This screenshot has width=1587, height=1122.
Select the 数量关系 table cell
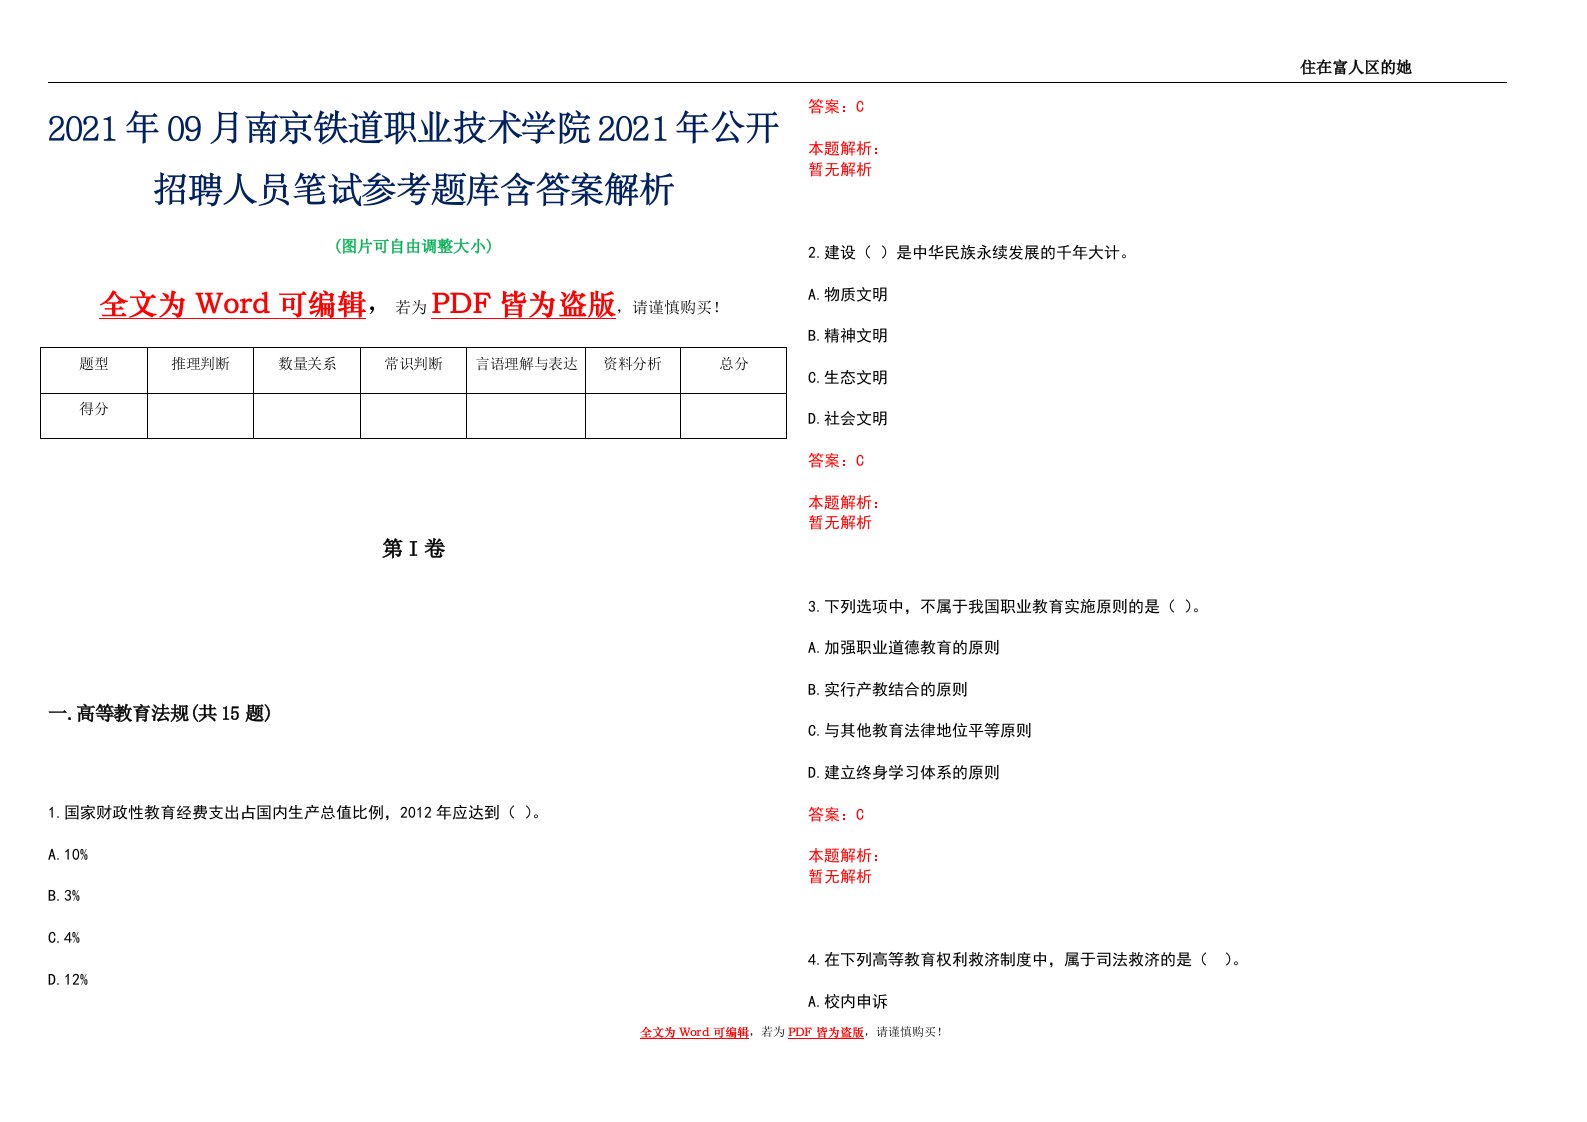click(x=307, y=370)
